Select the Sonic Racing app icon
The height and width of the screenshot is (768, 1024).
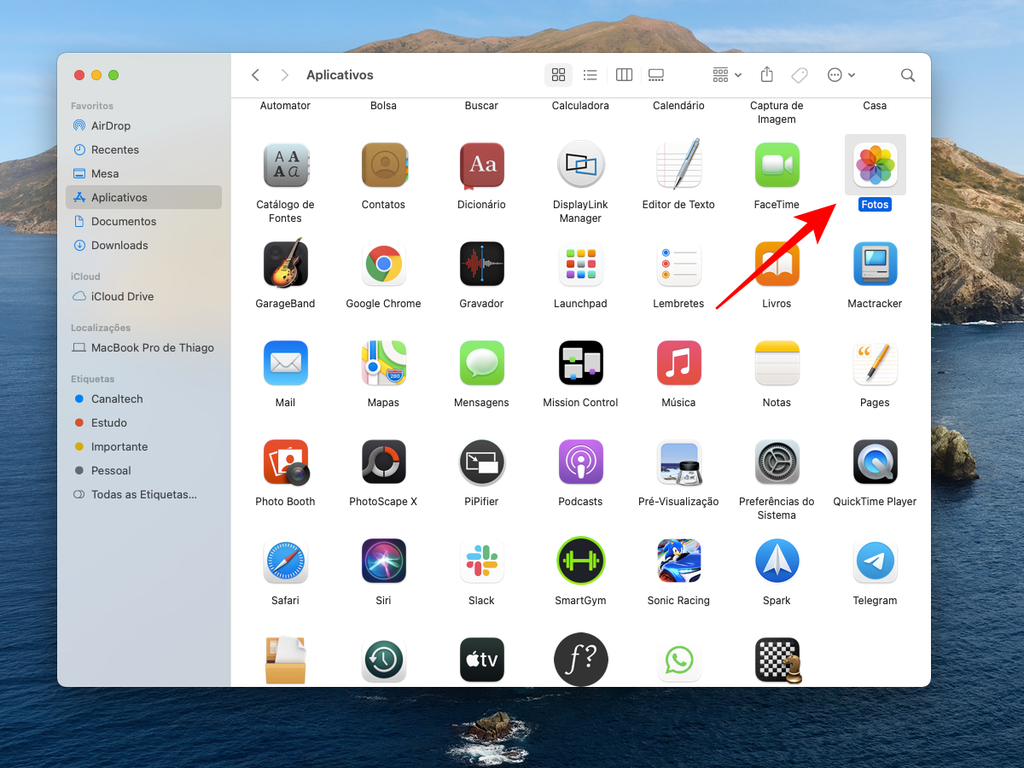[x=679, y=561]
